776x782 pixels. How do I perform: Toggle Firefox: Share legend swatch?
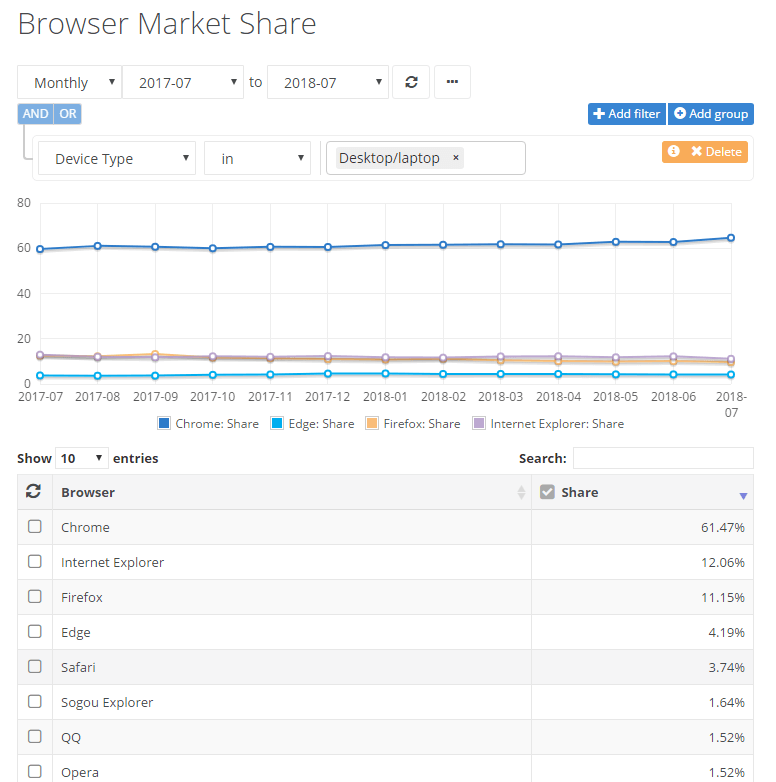(372, 423)
